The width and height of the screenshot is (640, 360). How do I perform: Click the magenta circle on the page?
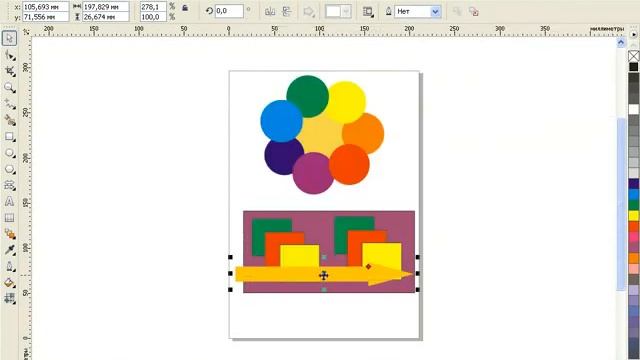[x=313, y=174]
